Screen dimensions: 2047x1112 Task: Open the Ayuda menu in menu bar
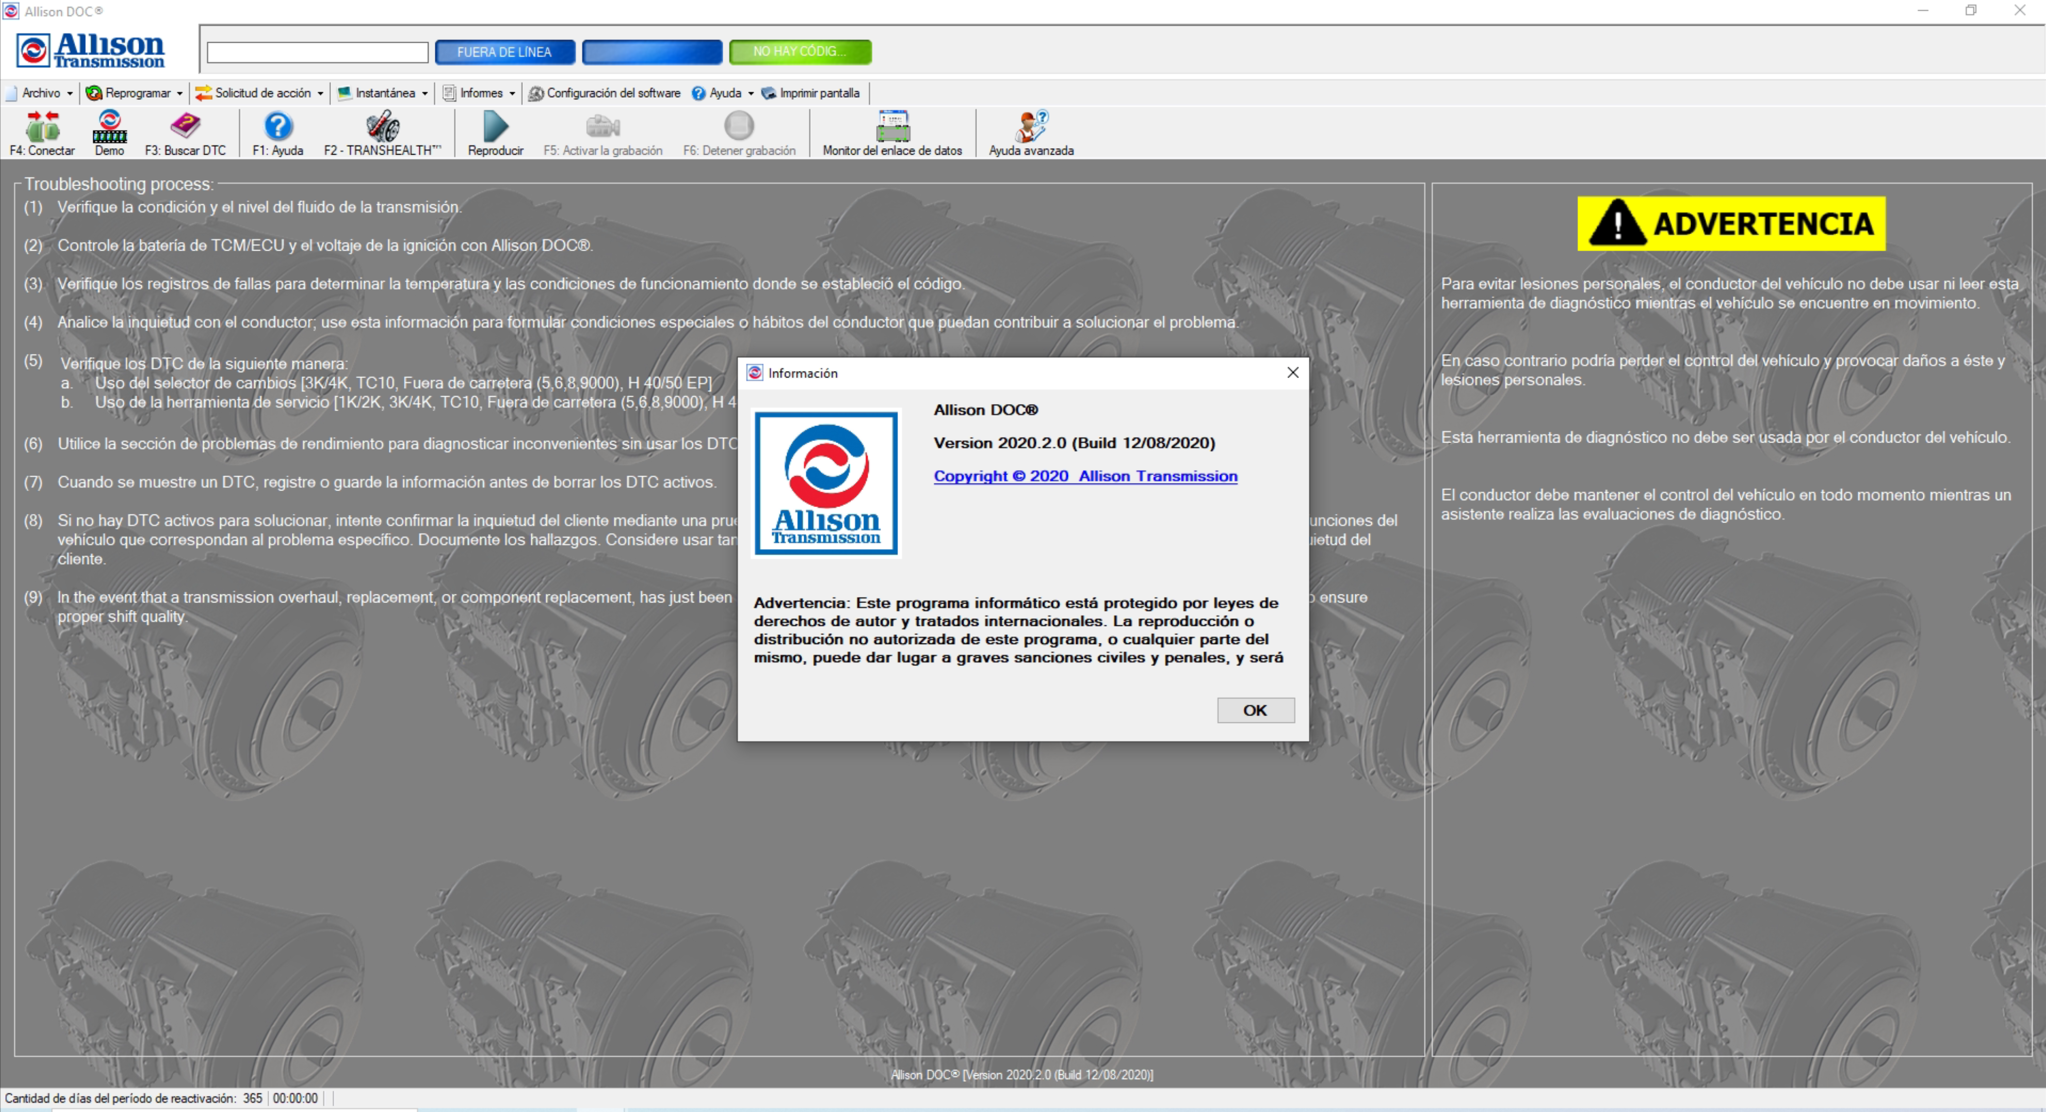pyautogui.click(x=723, y=93)
